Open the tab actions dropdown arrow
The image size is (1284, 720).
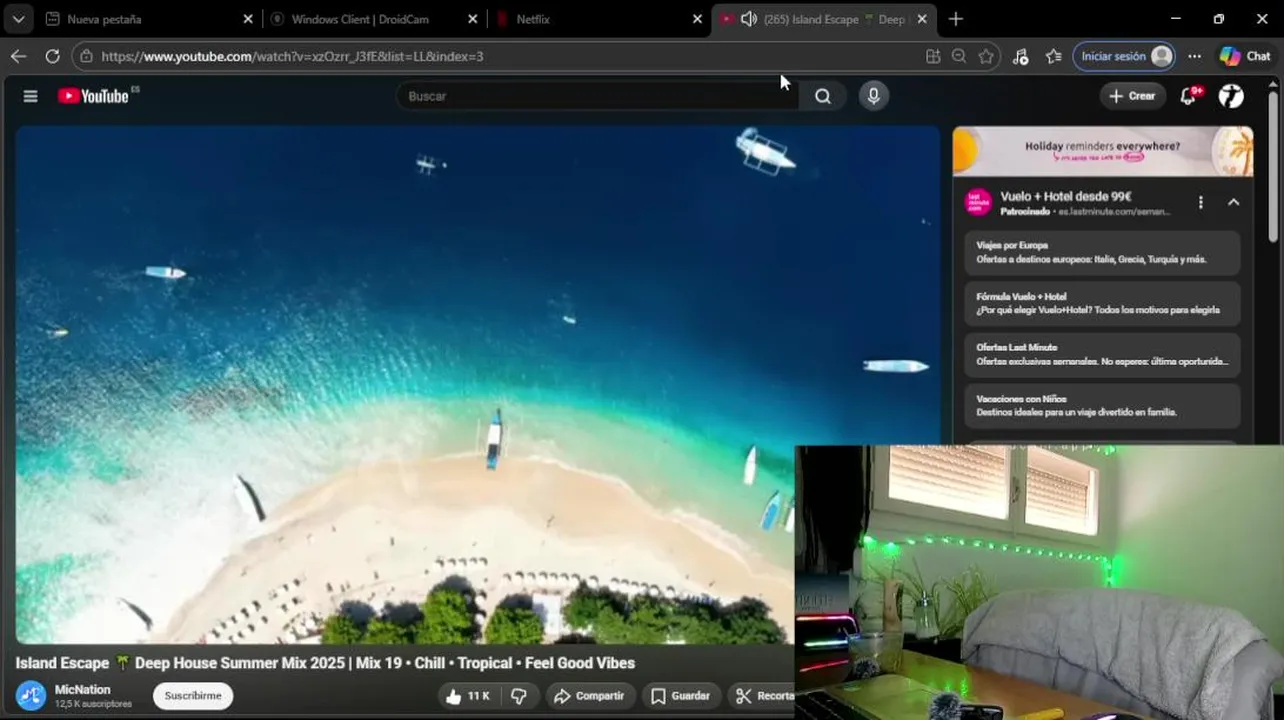click(18, 19)
